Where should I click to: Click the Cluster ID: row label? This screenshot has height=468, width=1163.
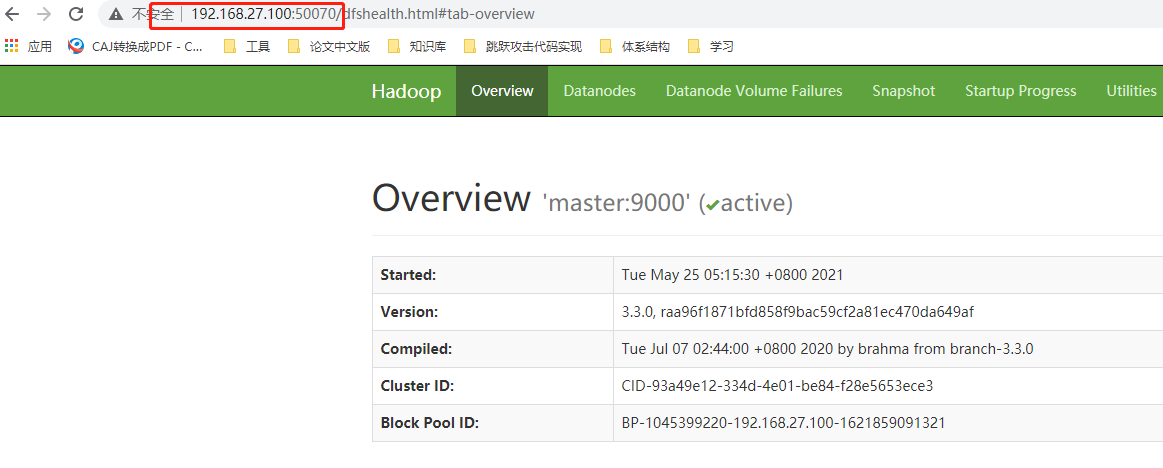coord(417,386)
